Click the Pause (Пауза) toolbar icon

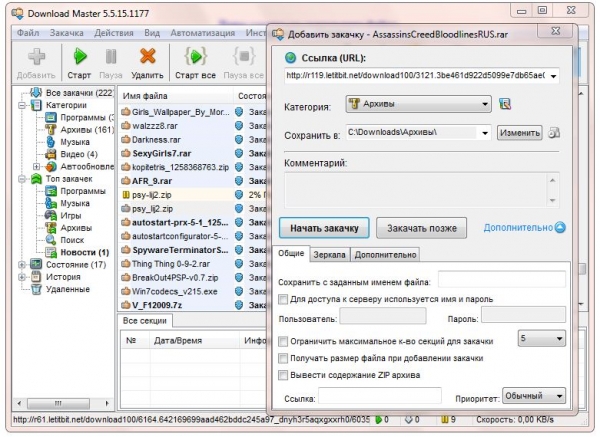coord(111,56)
